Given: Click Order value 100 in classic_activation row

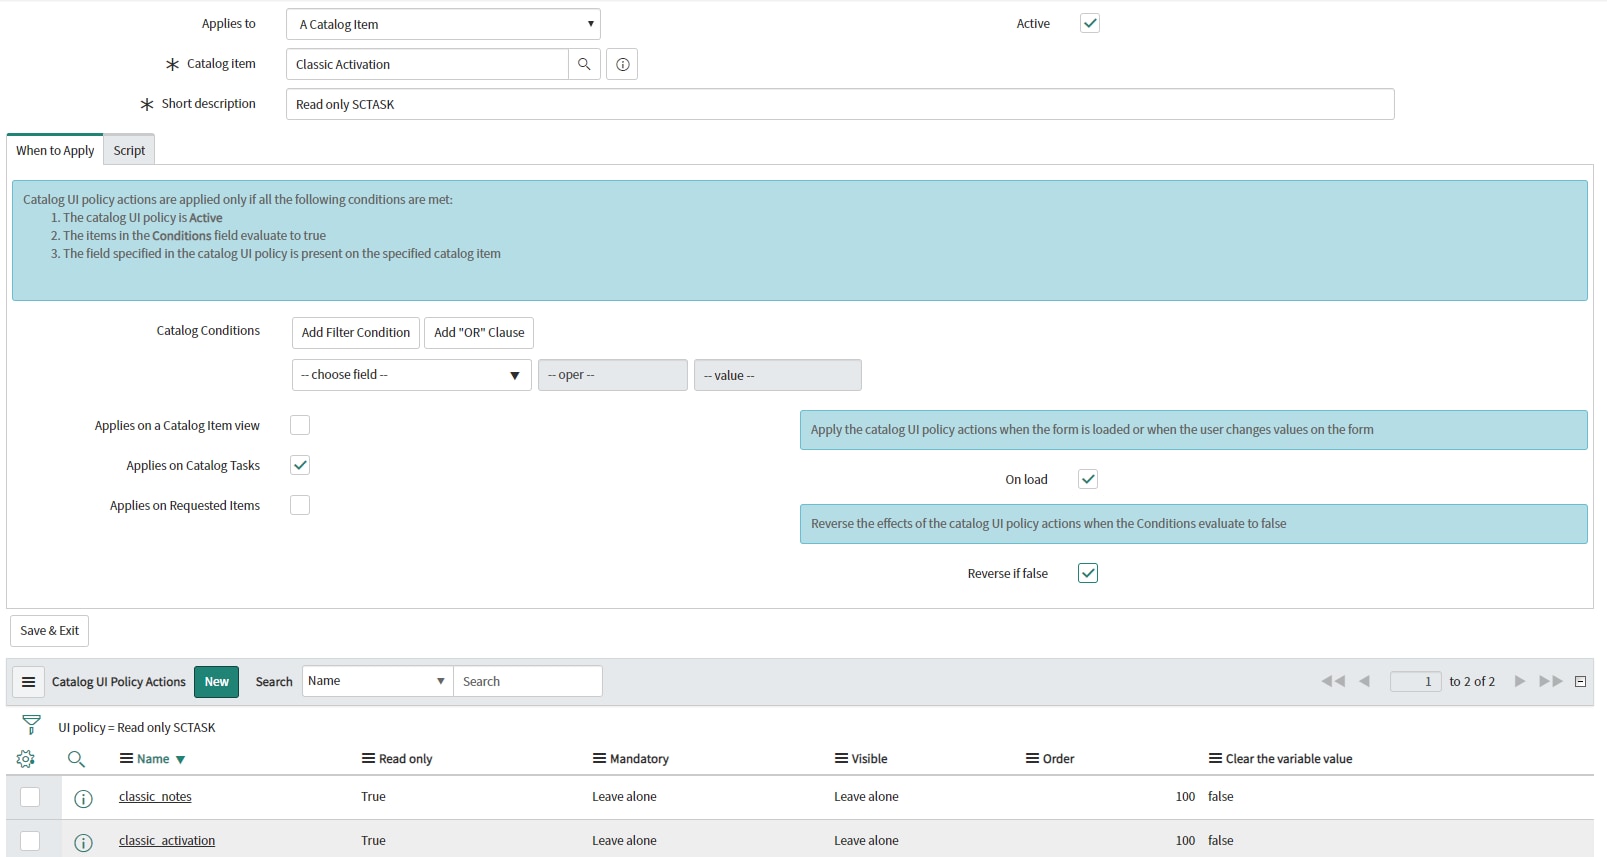Looking at the screenshot, I should 1185,841.
